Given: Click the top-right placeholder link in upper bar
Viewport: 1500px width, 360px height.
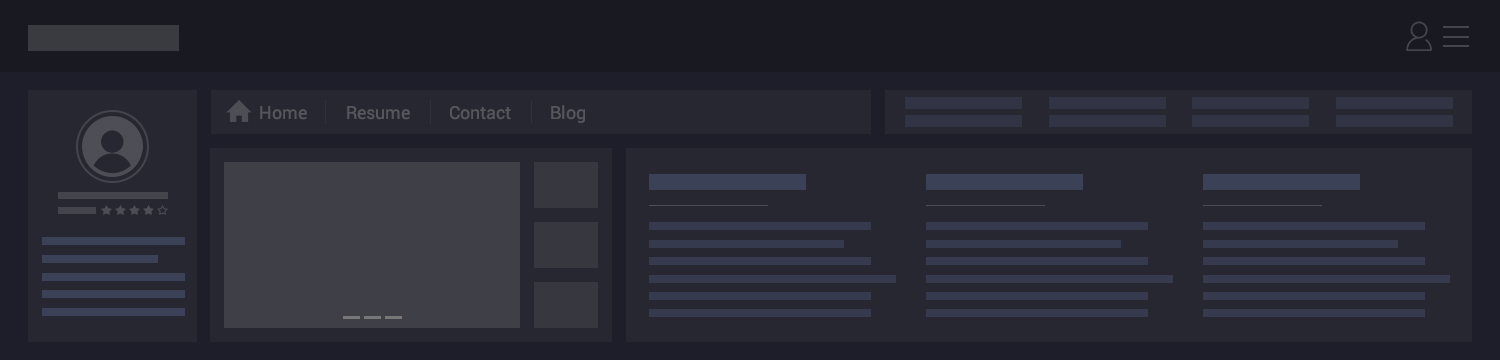Looking at the screenshot, I should tap(1394, 103).
